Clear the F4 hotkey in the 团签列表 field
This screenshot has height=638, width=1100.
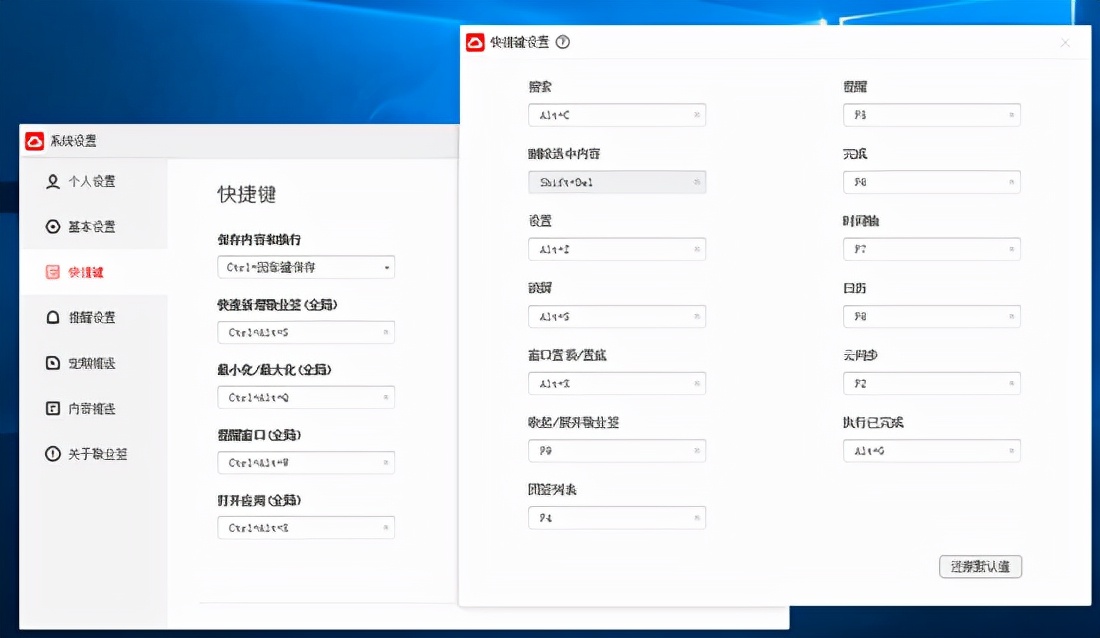pos(695,518)
